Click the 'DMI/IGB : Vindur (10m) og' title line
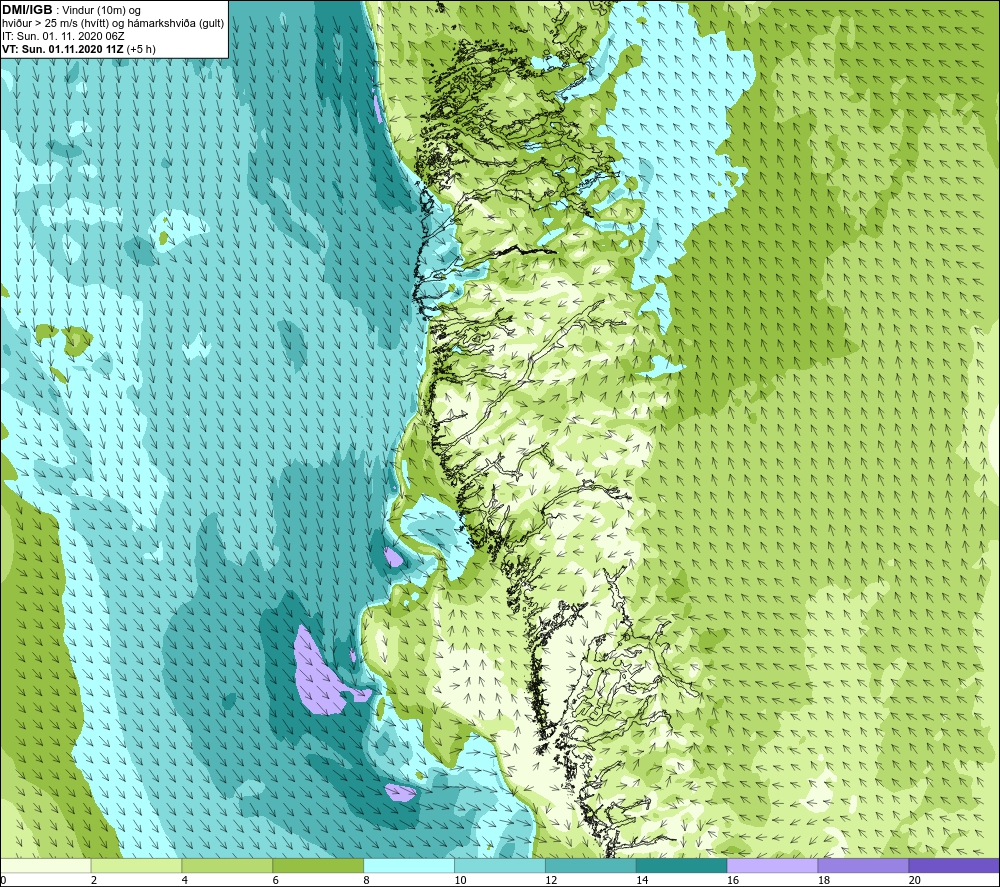 [71, 10]
